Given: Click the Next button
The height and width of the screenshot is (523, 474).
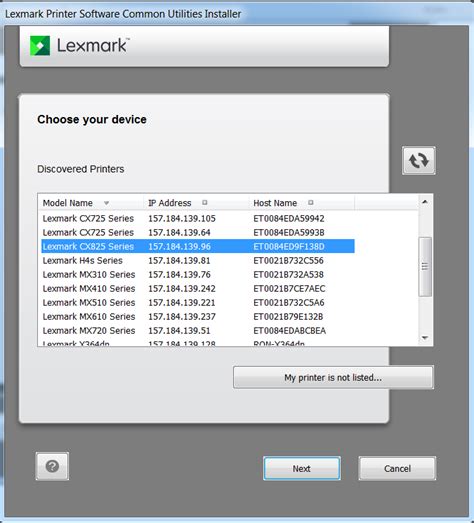Looking at the screenshot, I should pos(302,468).
